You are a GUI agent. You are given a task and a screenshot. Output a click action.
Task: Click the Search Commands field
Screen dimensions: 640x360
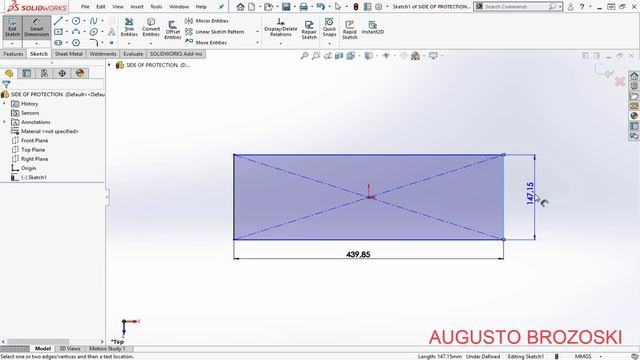516,7
